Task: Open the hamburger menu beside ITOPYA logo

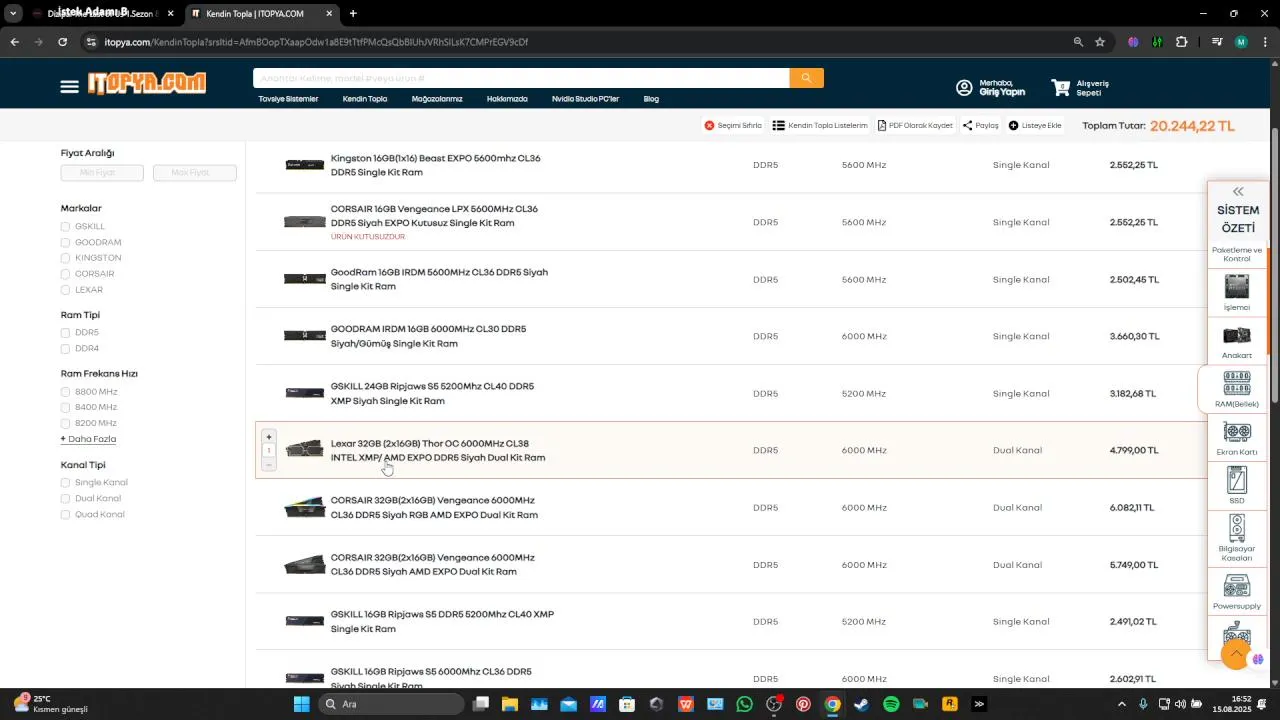Action: pyautogui.click(x=69, y=87)
